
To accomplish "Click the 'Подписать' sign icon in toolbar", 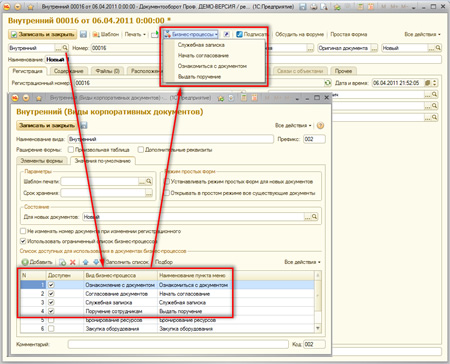I will [239, 34].
